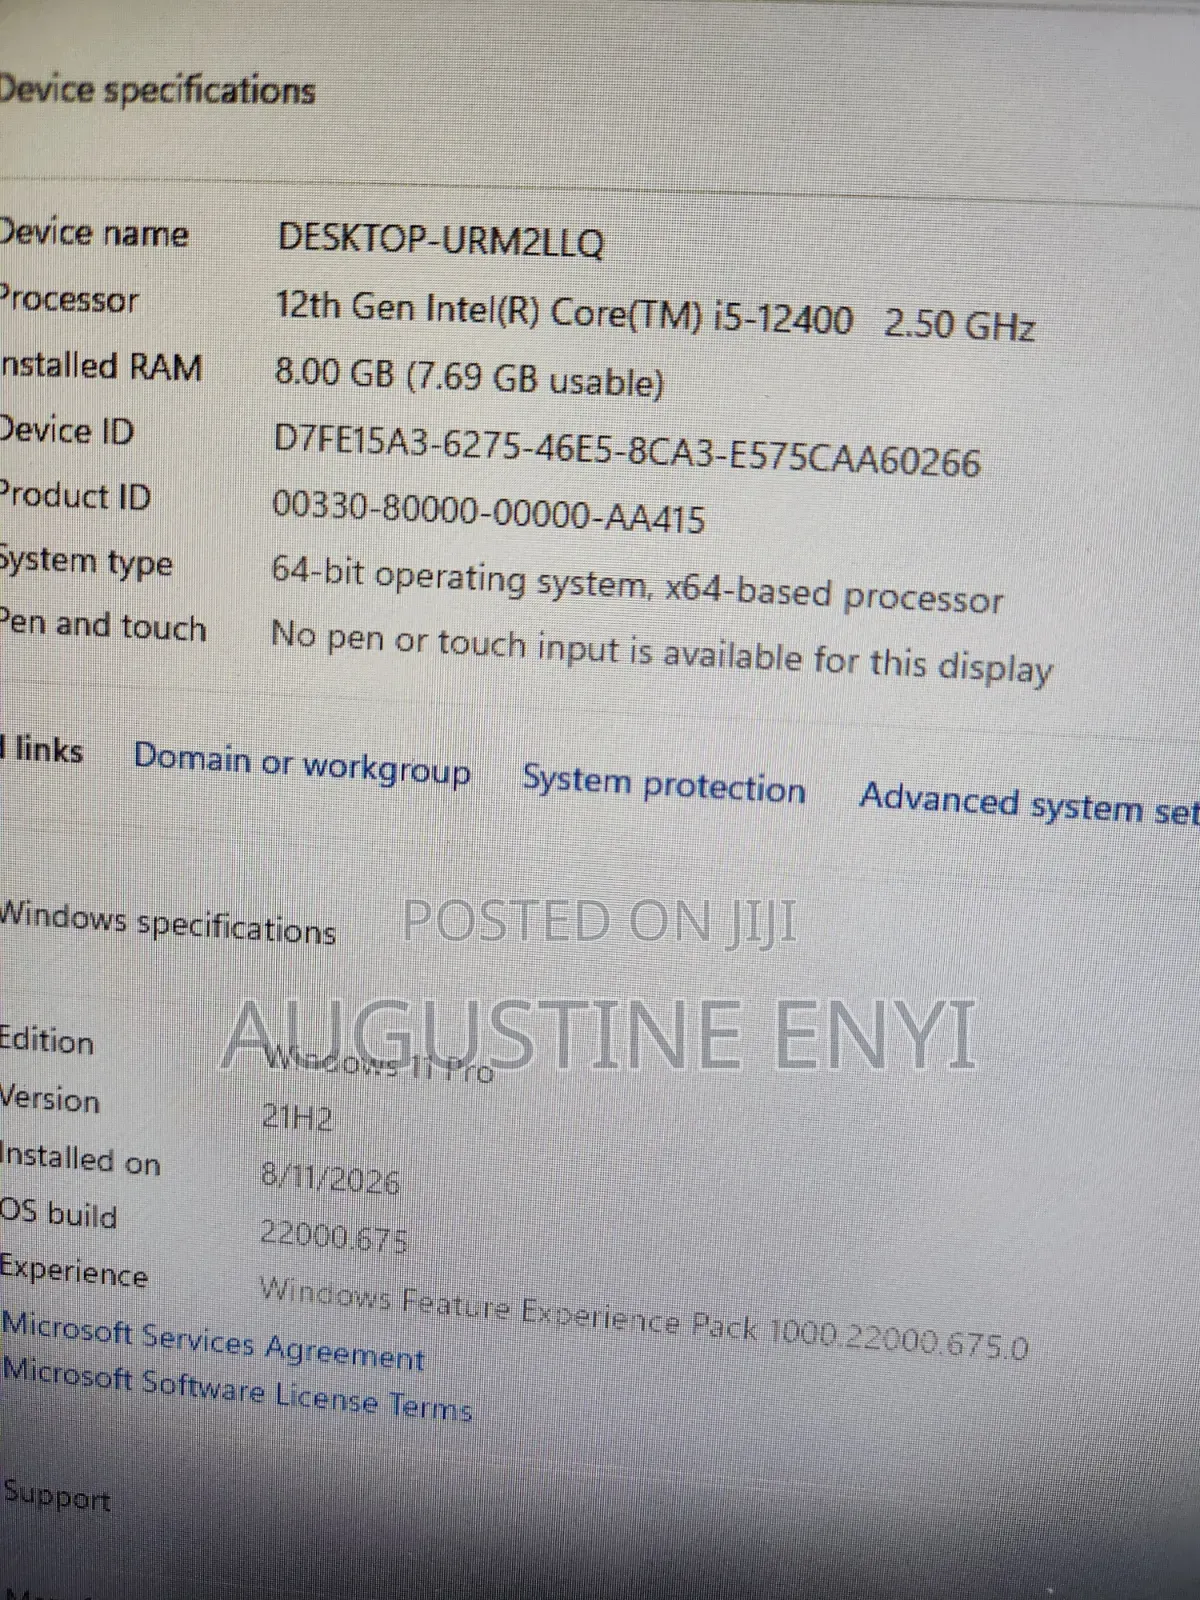Open Microsoft Services Agreement link
The width and height of the screenshot is (1200, 1600).
coord(213,1342)
